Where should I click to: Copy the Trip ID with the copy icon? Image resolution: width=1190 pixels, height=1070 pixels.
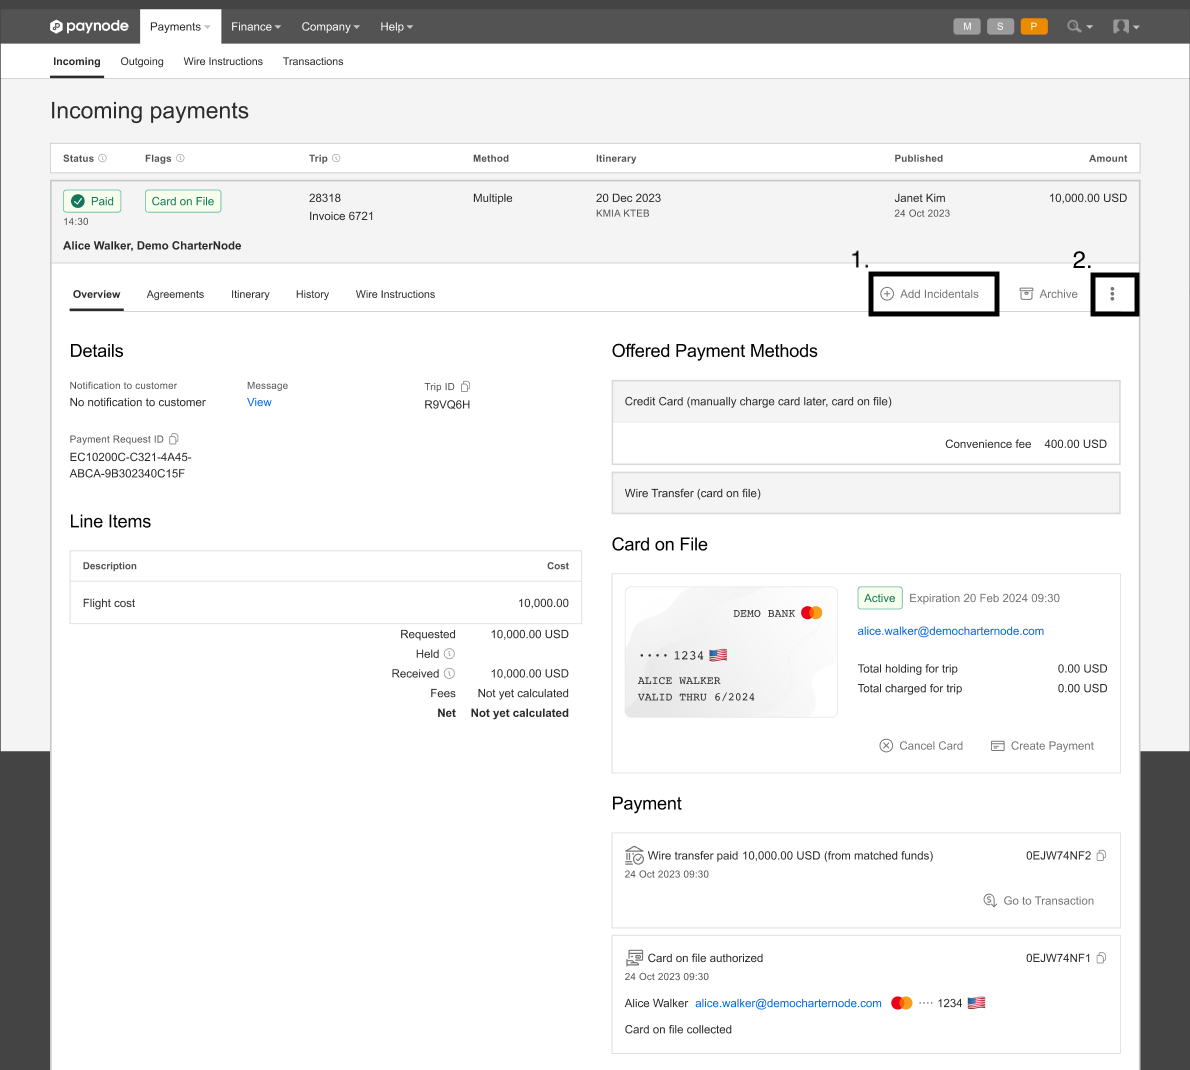point(466,386)
